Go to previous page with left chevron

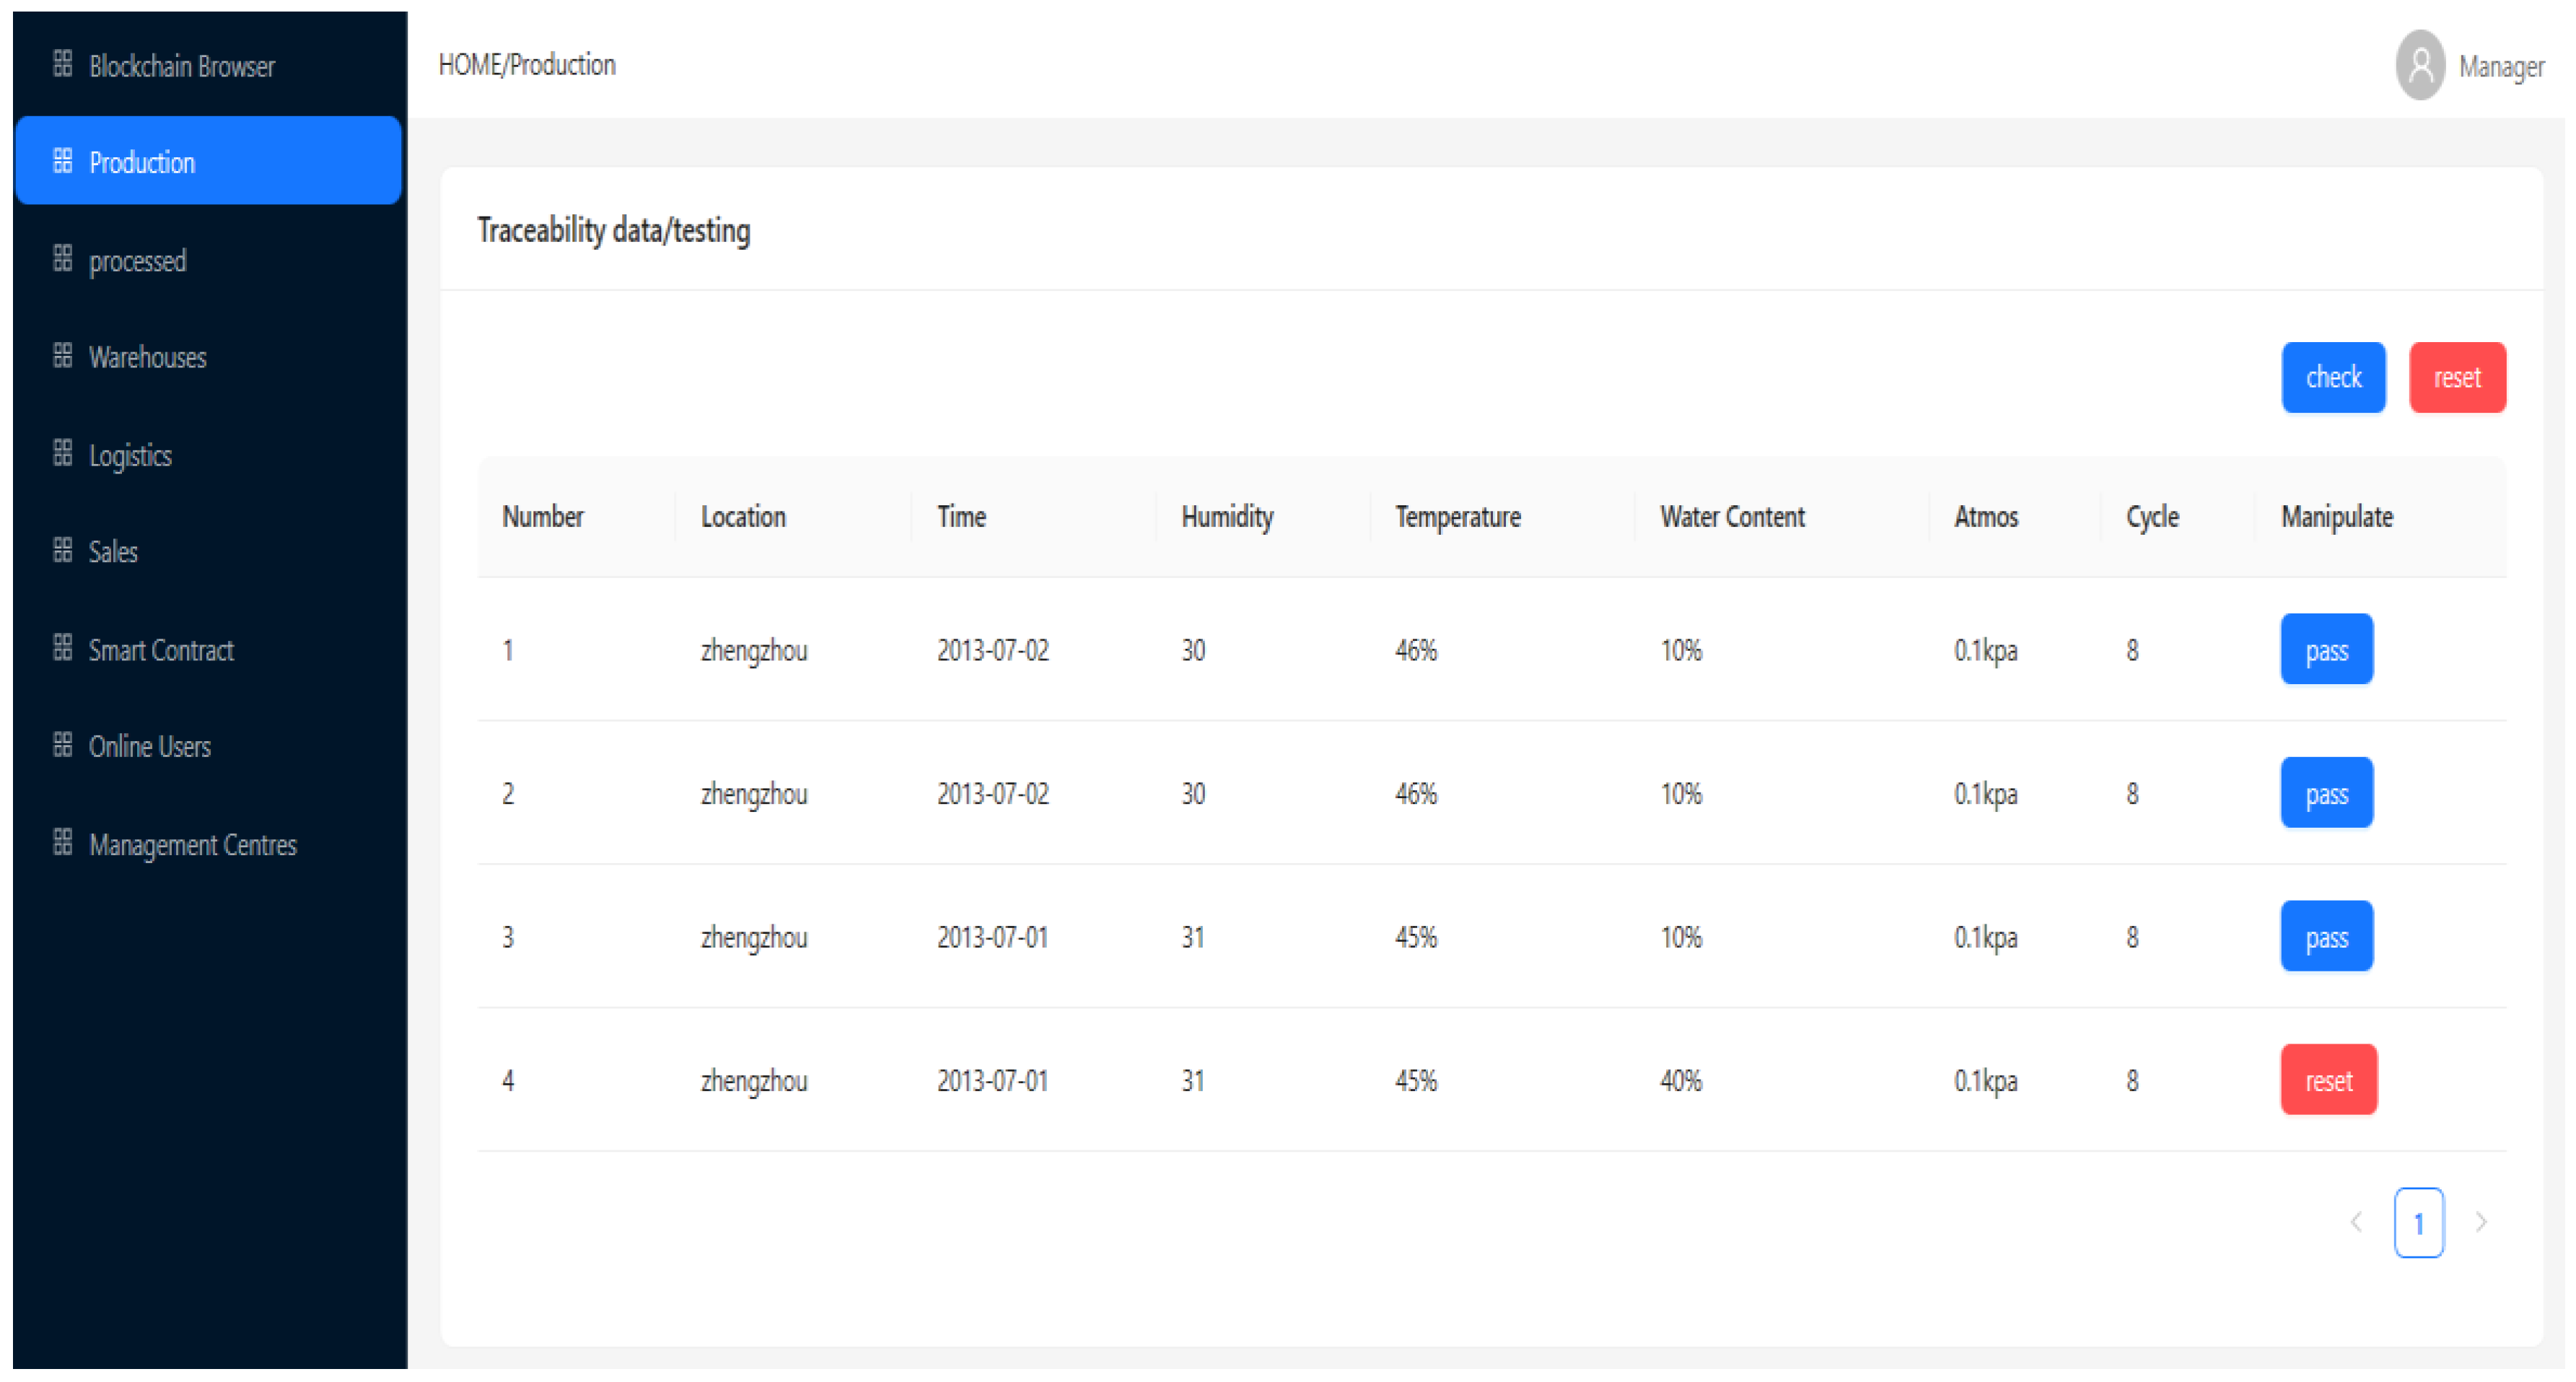[x=2356, y=1222]
